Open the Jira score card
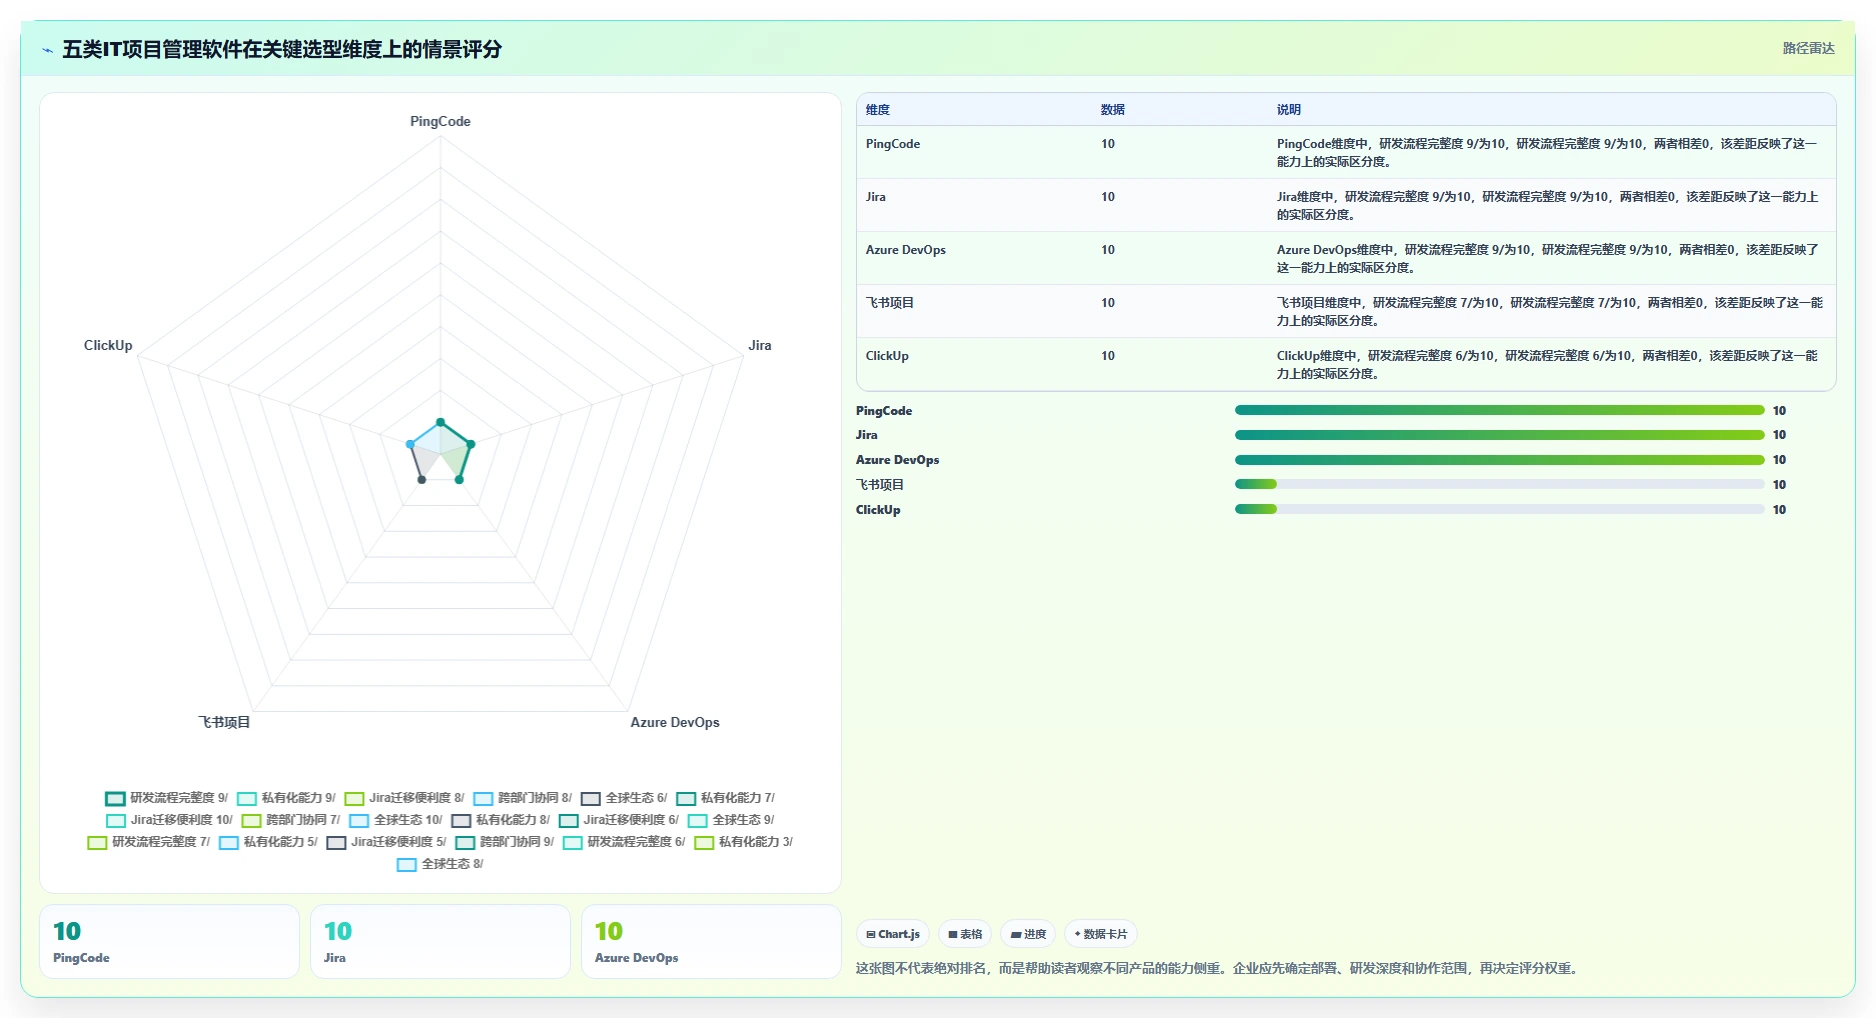Viewport: 1876px width, 1018px height. tap(440, 942)
